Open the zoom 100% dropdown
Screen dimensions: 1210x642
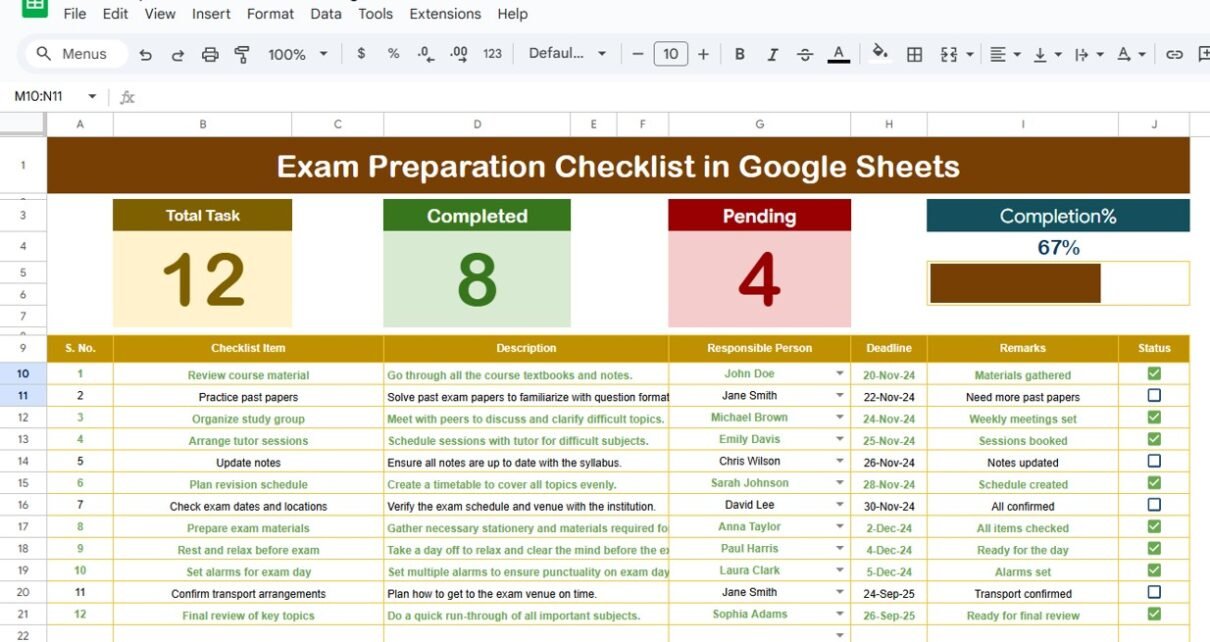[298, 54]
